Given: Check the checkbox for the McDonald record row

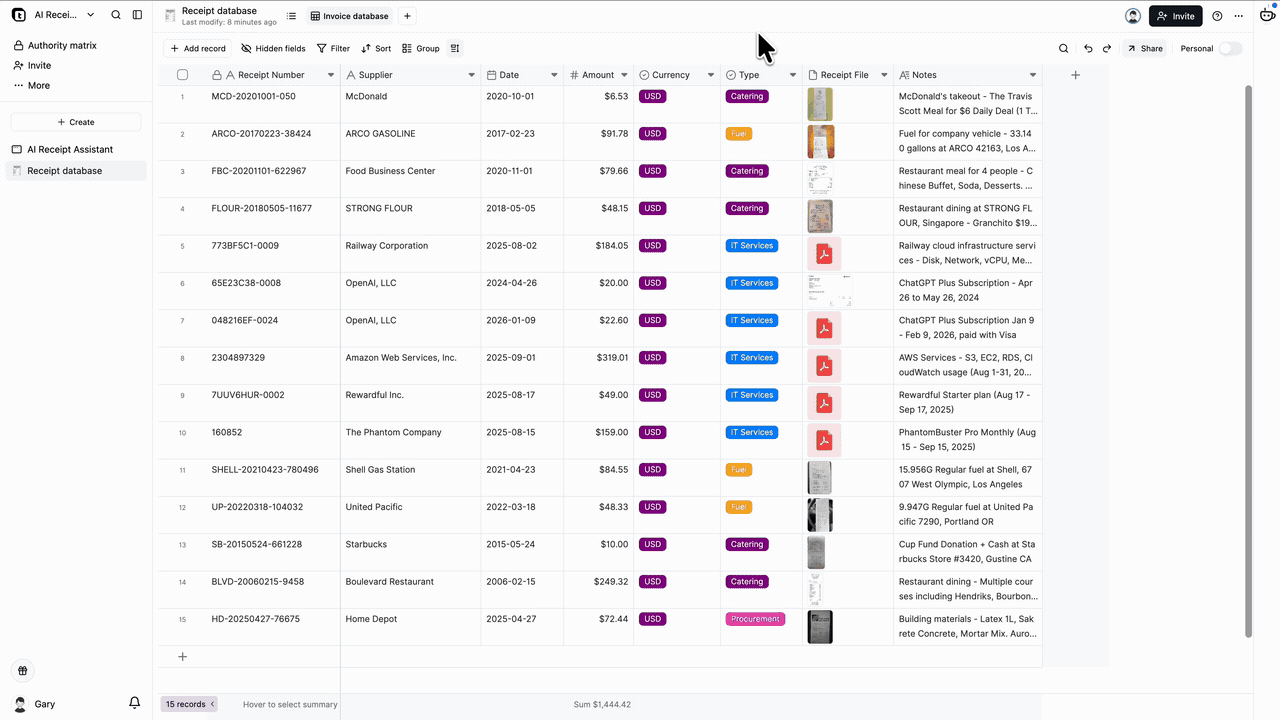Looking at the screenshot, I should click(182, 96).
